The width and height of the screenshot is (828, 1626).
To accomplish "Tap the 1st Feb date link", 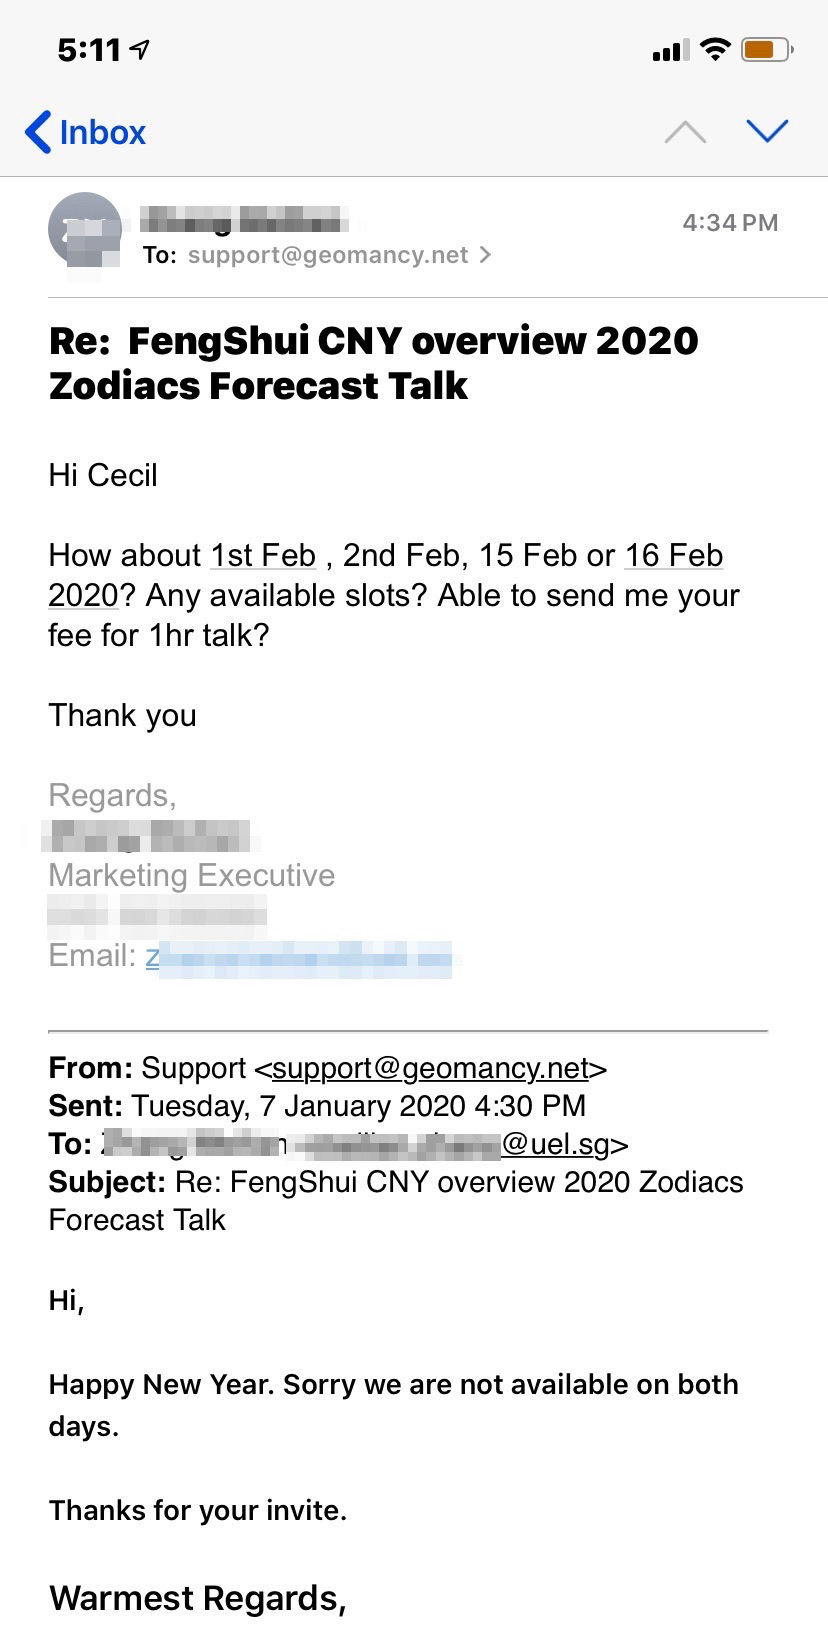I will pos(263,555).
